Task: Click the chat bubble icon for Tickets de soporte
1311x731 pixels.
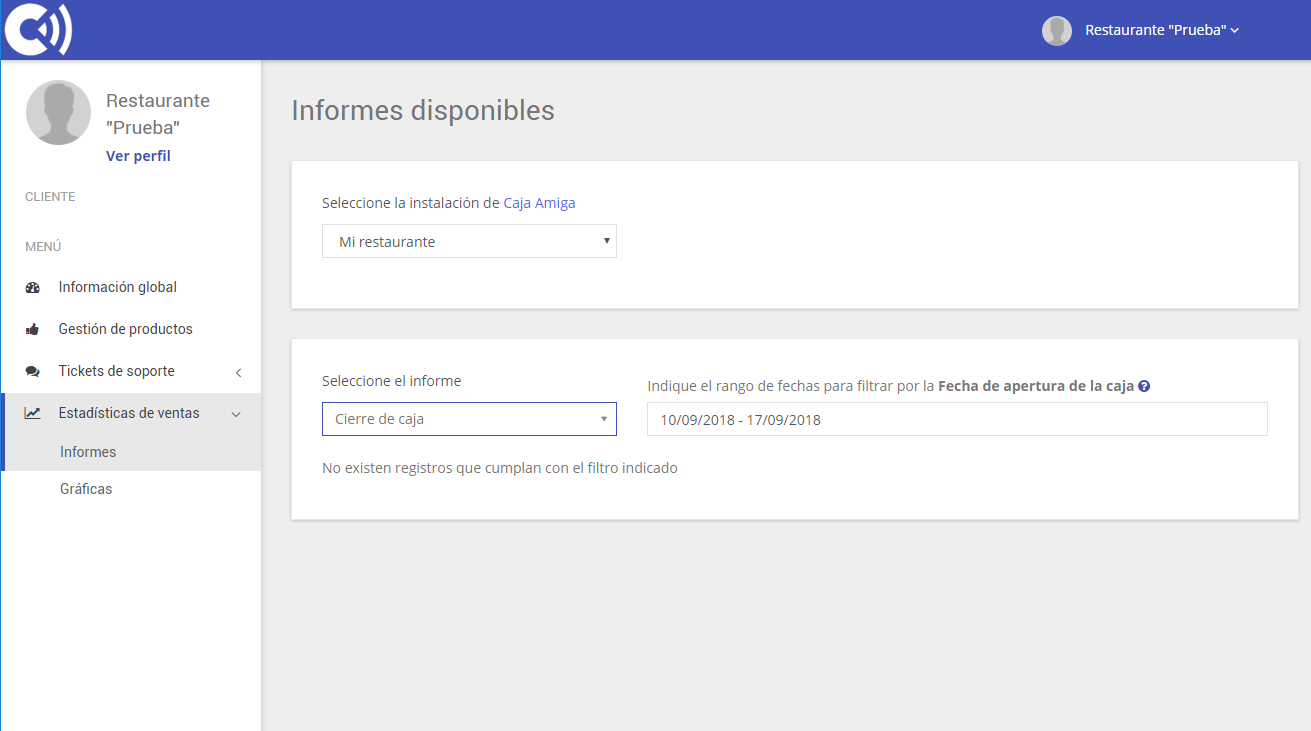Action: tap(32, 370)
